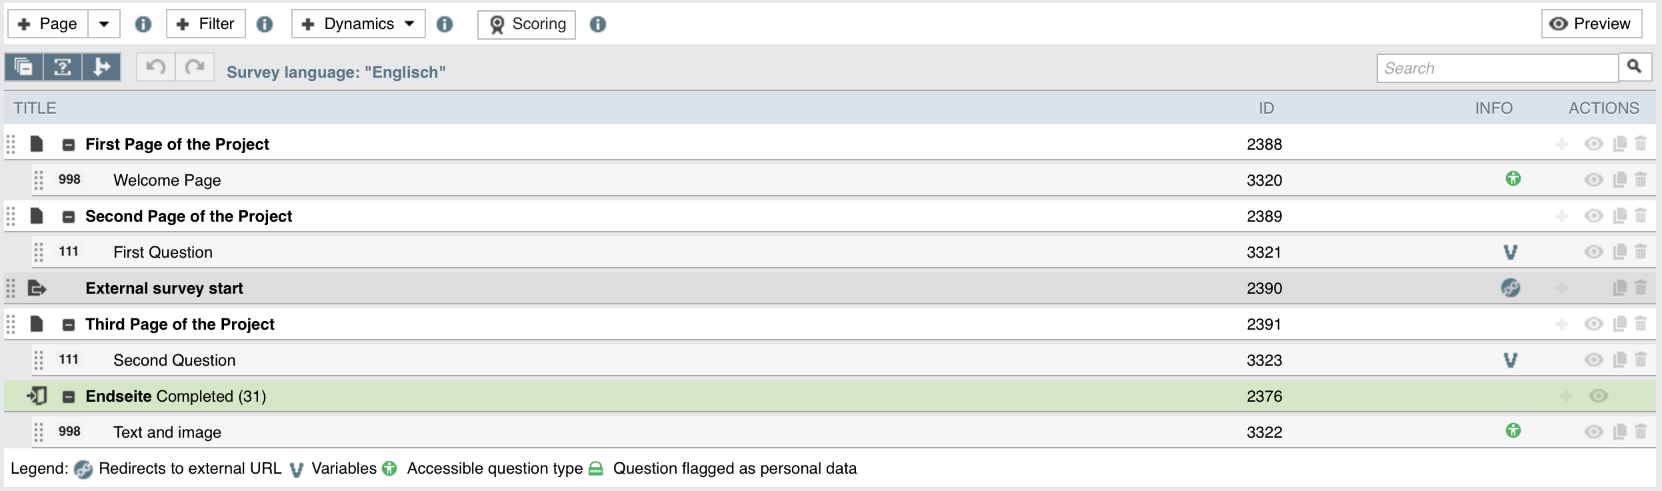Click the copy-pages toolbar icon
Image resolution: width=1662 pixels, height=491 pixels.
tap(24, 67)
